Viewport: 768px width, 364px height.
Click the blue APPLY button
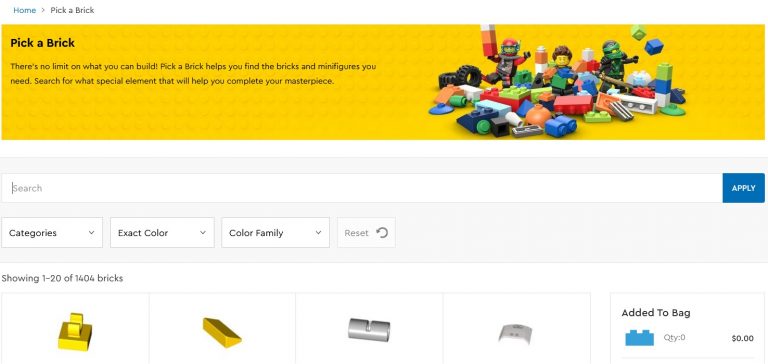[743, 188]
